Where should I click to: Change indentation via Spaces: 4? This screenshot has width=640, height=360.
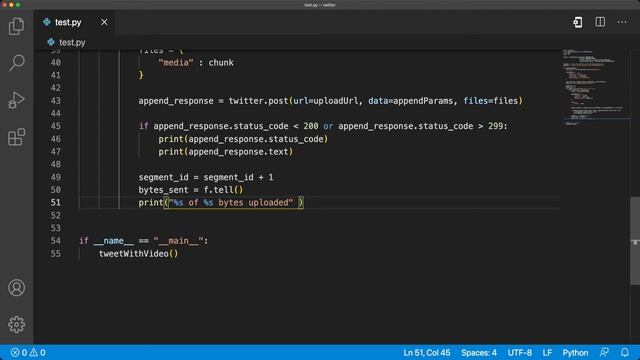click(479, 353)
